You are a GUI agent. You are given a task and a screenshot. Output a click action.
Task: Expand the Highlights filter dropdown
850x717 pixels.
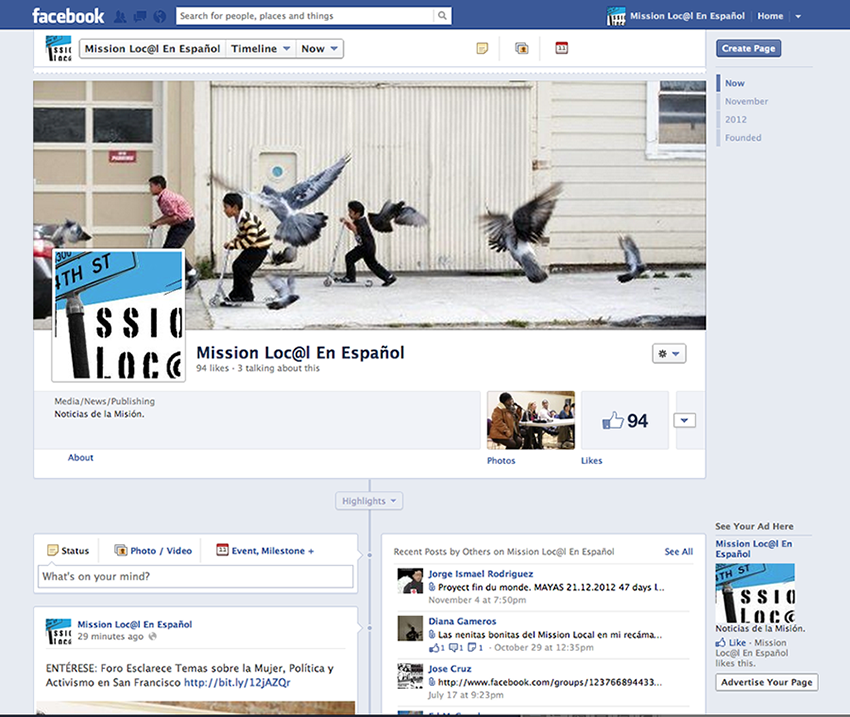point(369,501)
